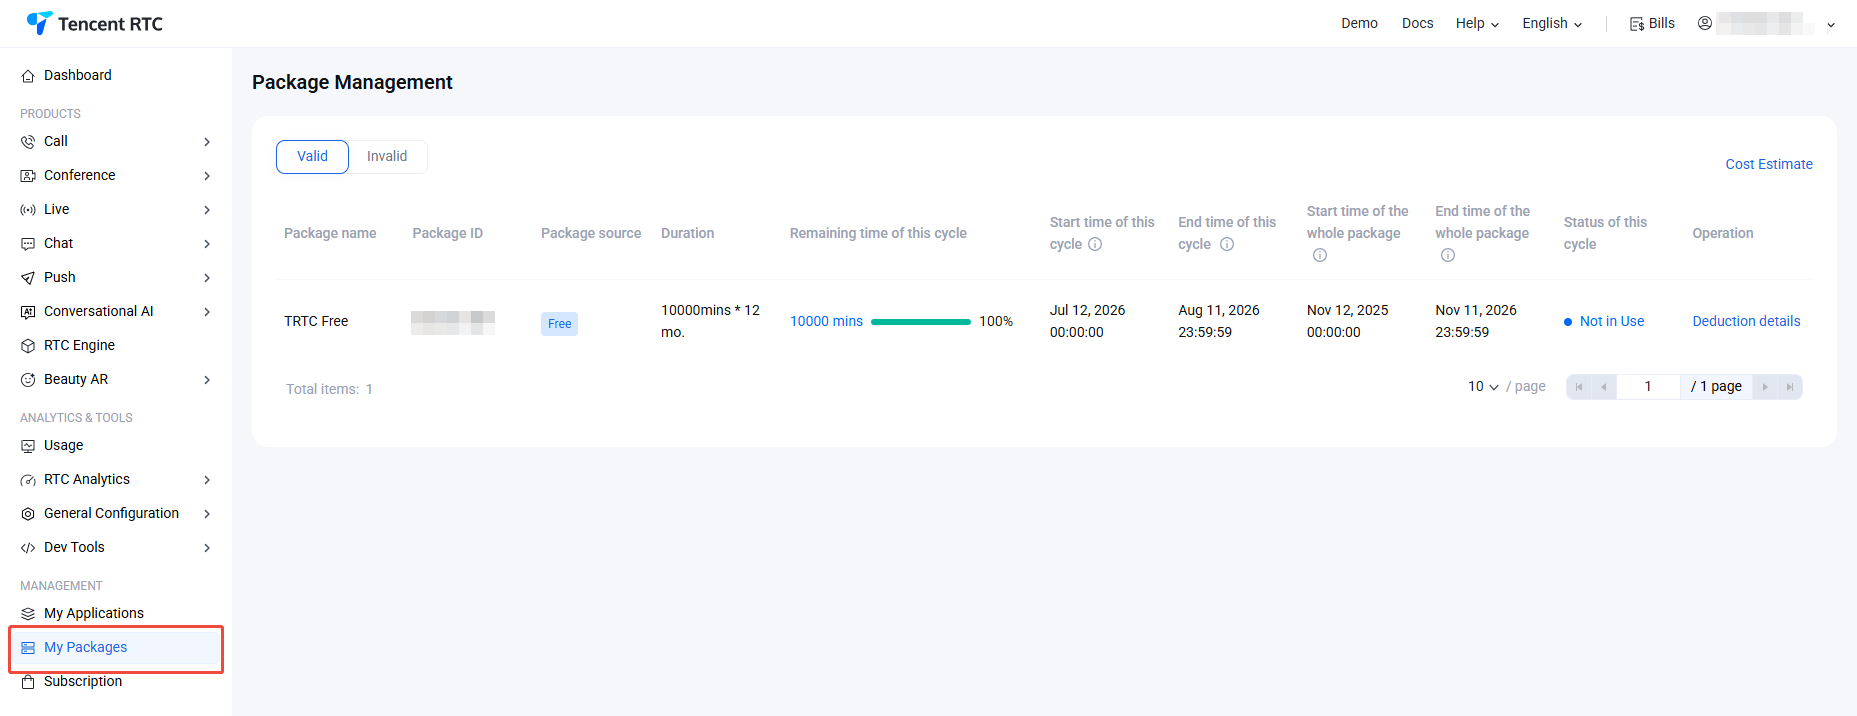
Task: Switch to the Valid tab
Action: [x=312, y=157]
